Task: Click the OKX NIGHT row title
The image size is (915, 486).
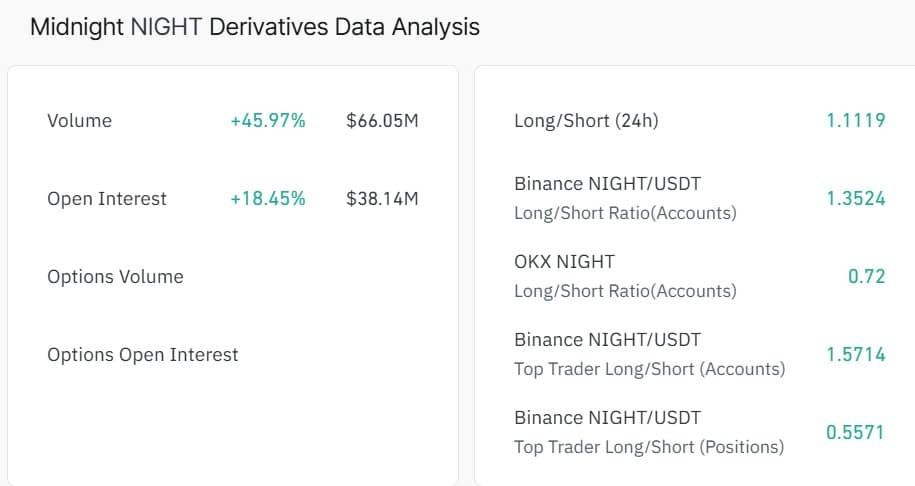Action: pos(564,262)
